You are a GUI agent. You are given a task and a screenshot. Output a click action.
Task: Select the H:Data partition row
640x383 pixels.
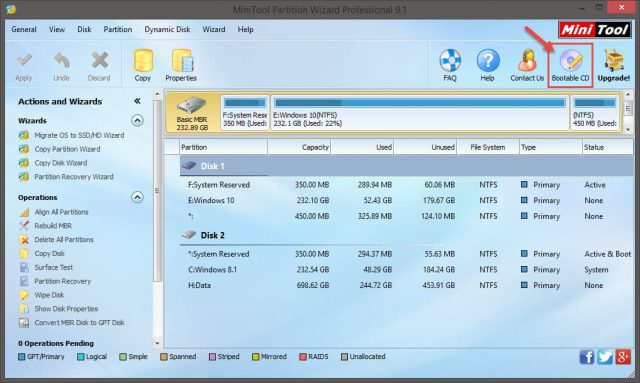pos(407,285)
